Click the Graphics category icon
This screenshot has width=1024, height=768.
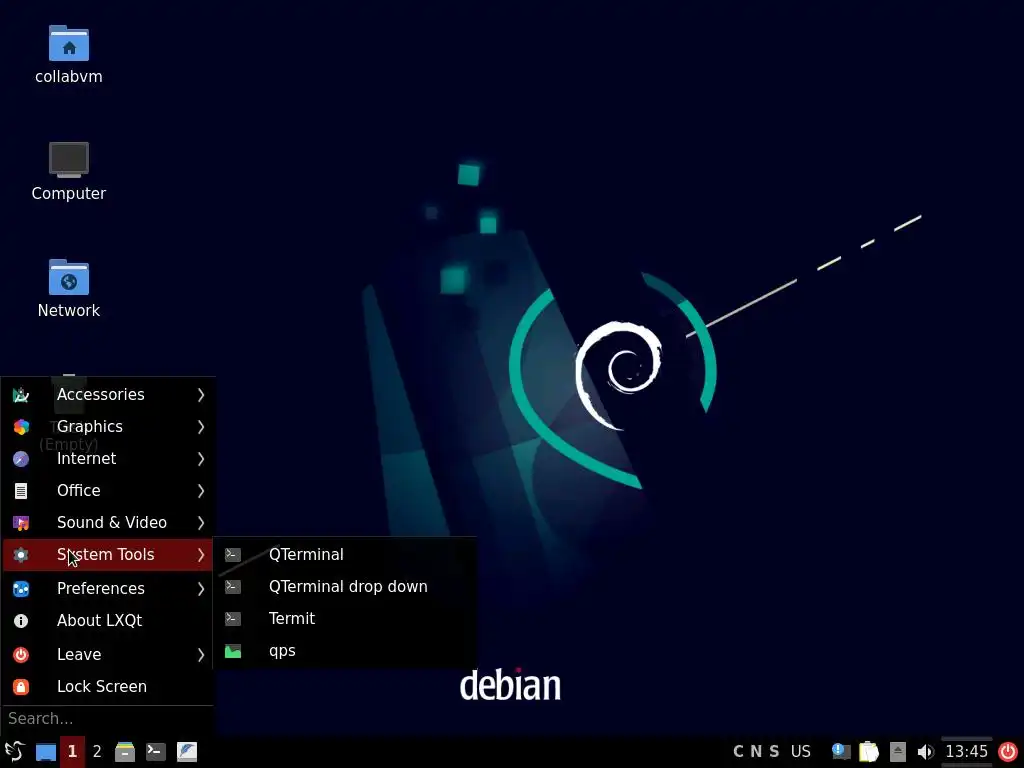[21, 426]
